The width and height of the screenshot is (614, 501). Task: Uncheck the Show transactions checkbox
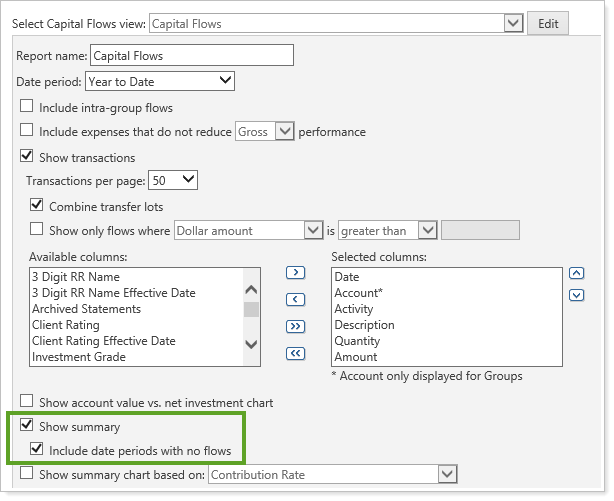(27, 156)
